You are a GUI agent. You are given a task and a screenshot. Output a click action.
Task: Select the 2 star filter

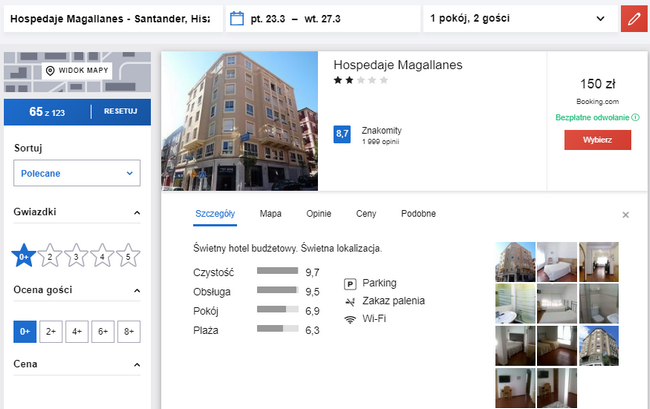pyautogui.click(x=50, y=256)
